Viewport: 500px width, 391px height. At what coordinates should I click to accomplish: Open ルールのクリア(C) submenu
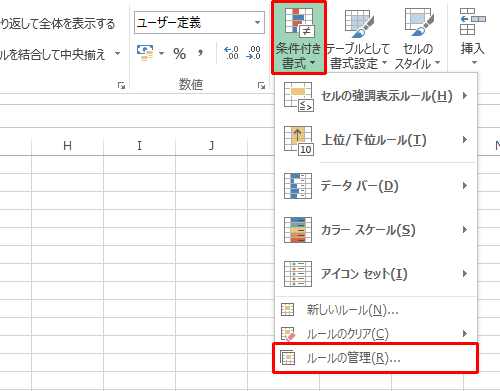[376, 334]
